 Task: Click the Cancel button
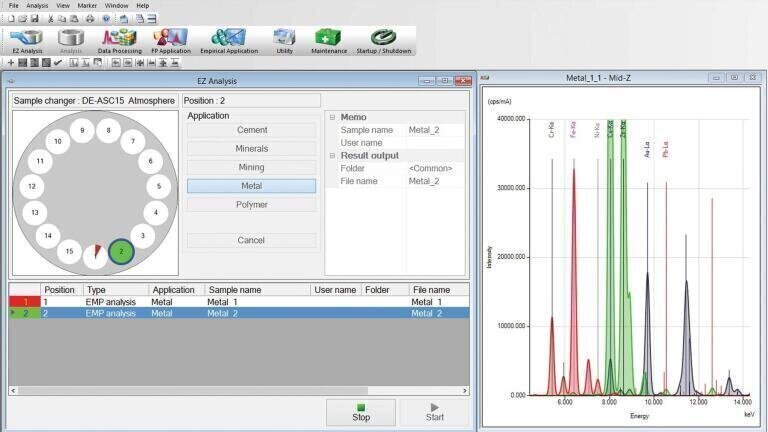click(252, 240)
